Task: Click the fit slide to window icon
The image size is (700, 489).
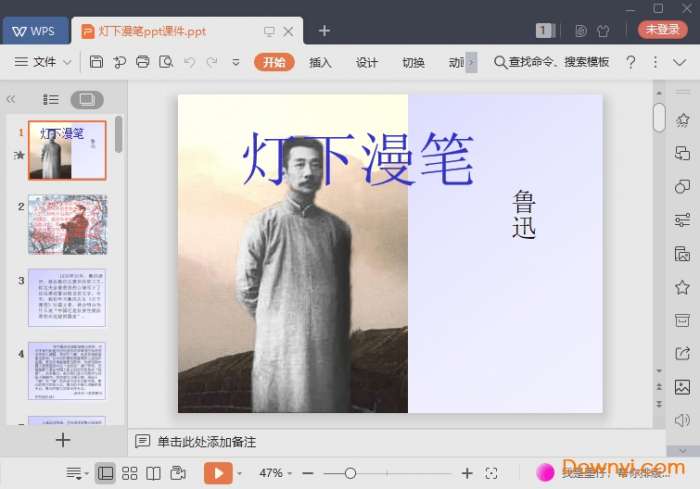Action: tap(491, 473)
